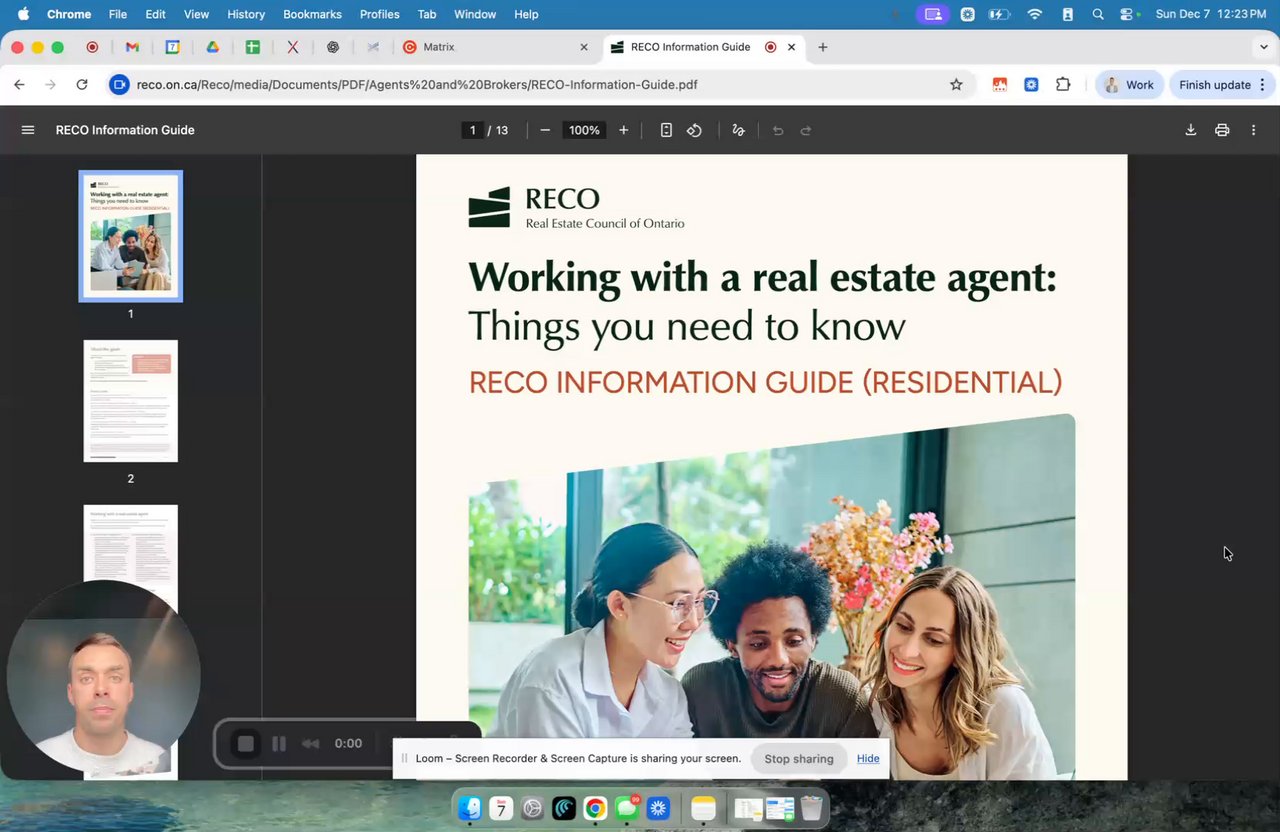Open the Gmail pinned tab
The image size is (1280, 832).
(x=132, y=47)
